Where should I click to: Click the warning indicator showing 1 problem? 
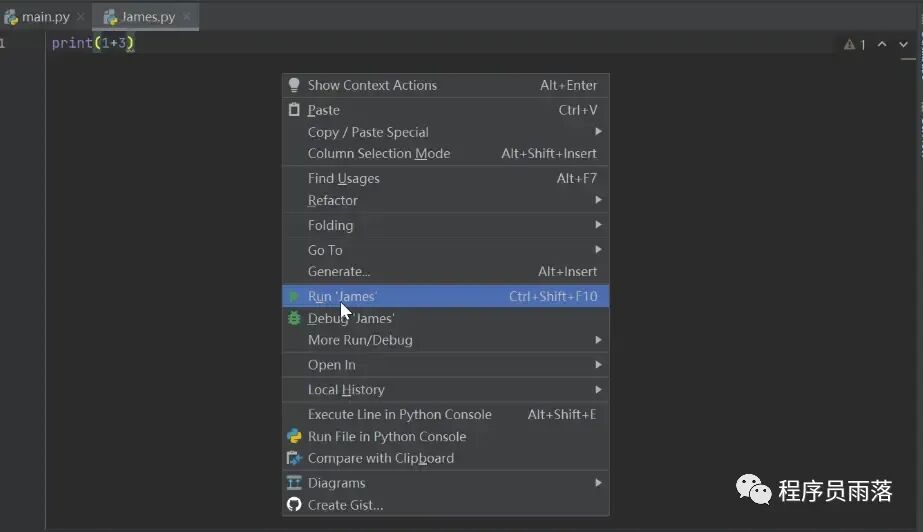855,44
